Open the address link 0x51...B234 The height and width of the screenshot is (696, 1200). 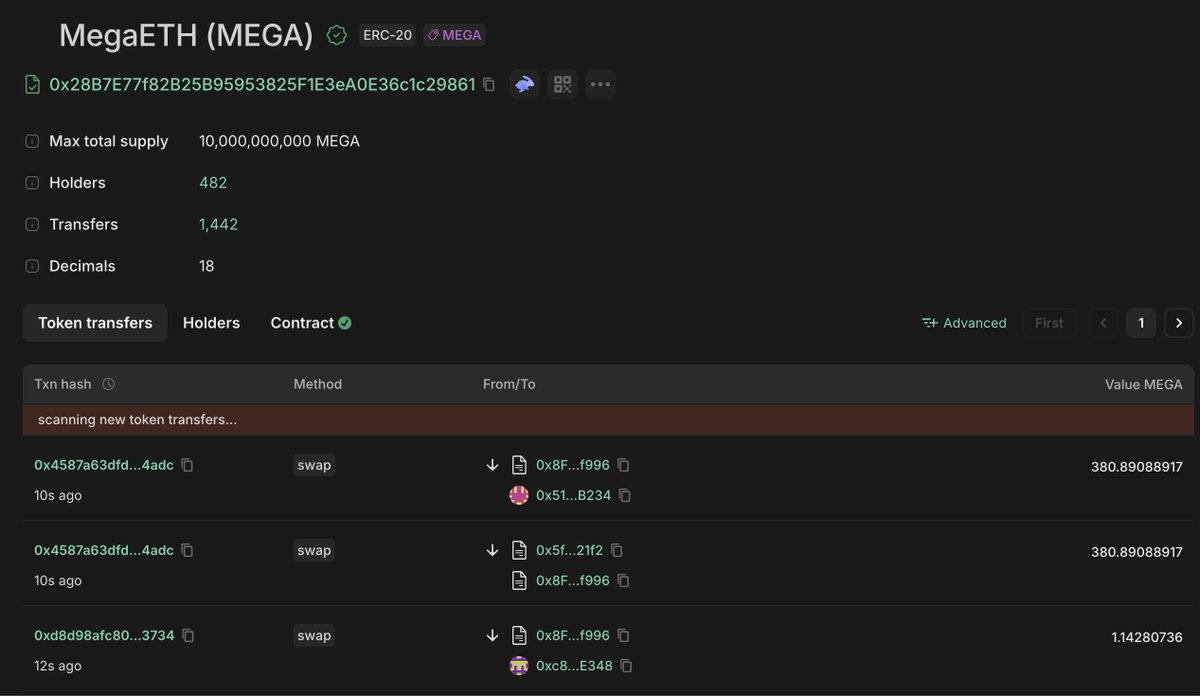click(x=573, y=495)
